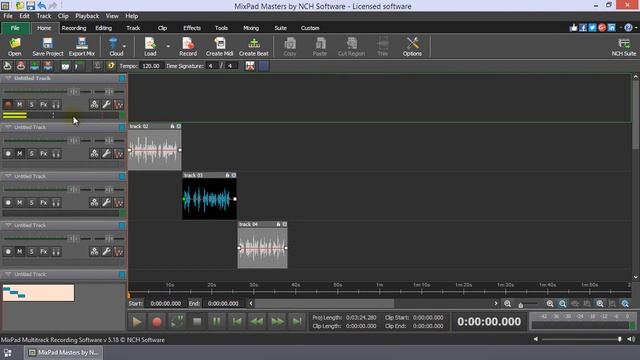
Task: Open the Load dropdown arrow
Action: [x=168, y=47]
